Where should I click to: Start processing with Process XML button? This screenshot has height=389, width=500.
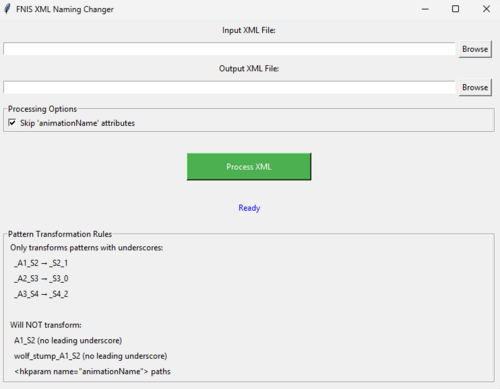pyautogui.click(x=249, y=167)
